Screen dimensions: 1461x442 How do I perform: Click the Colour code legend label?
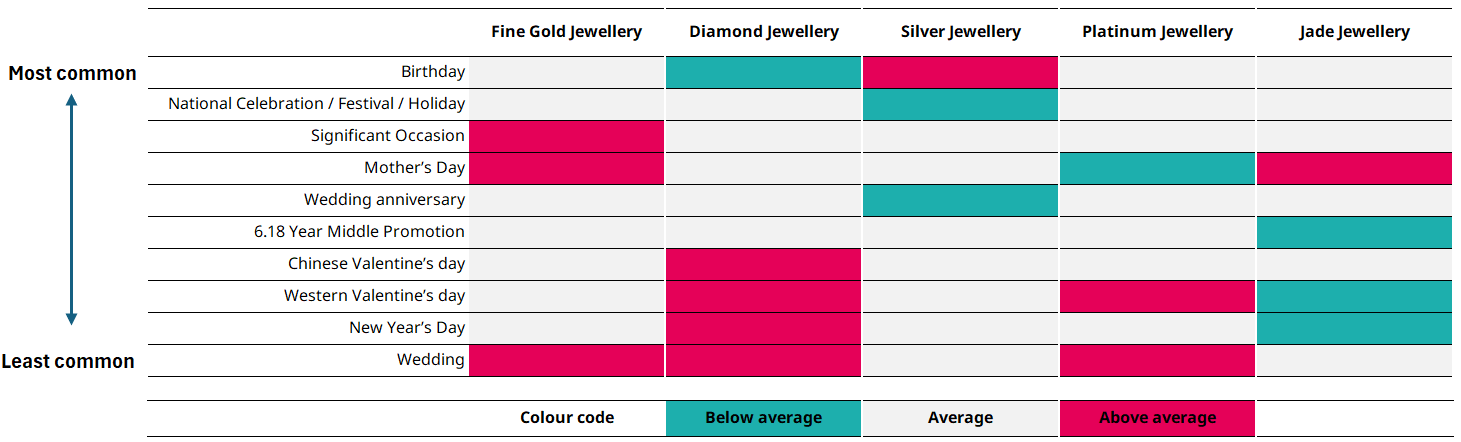point(567,418)
